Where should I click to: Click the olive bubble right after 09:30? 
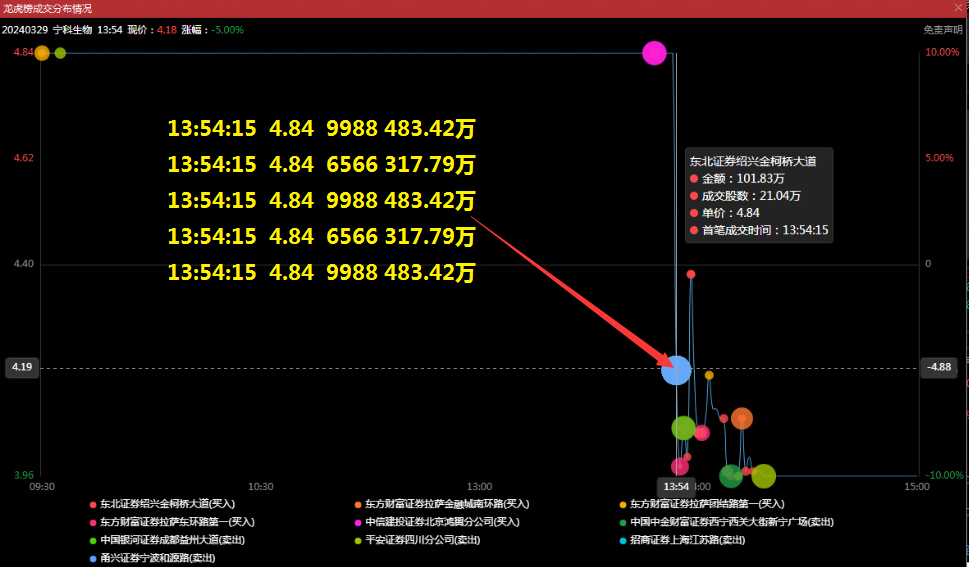(60, 53)
